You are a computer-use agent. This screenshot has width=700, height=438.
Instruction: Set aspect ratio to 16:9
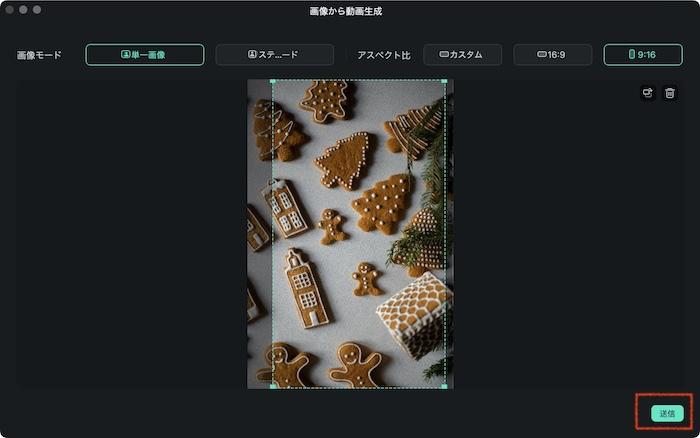point(553,55)
